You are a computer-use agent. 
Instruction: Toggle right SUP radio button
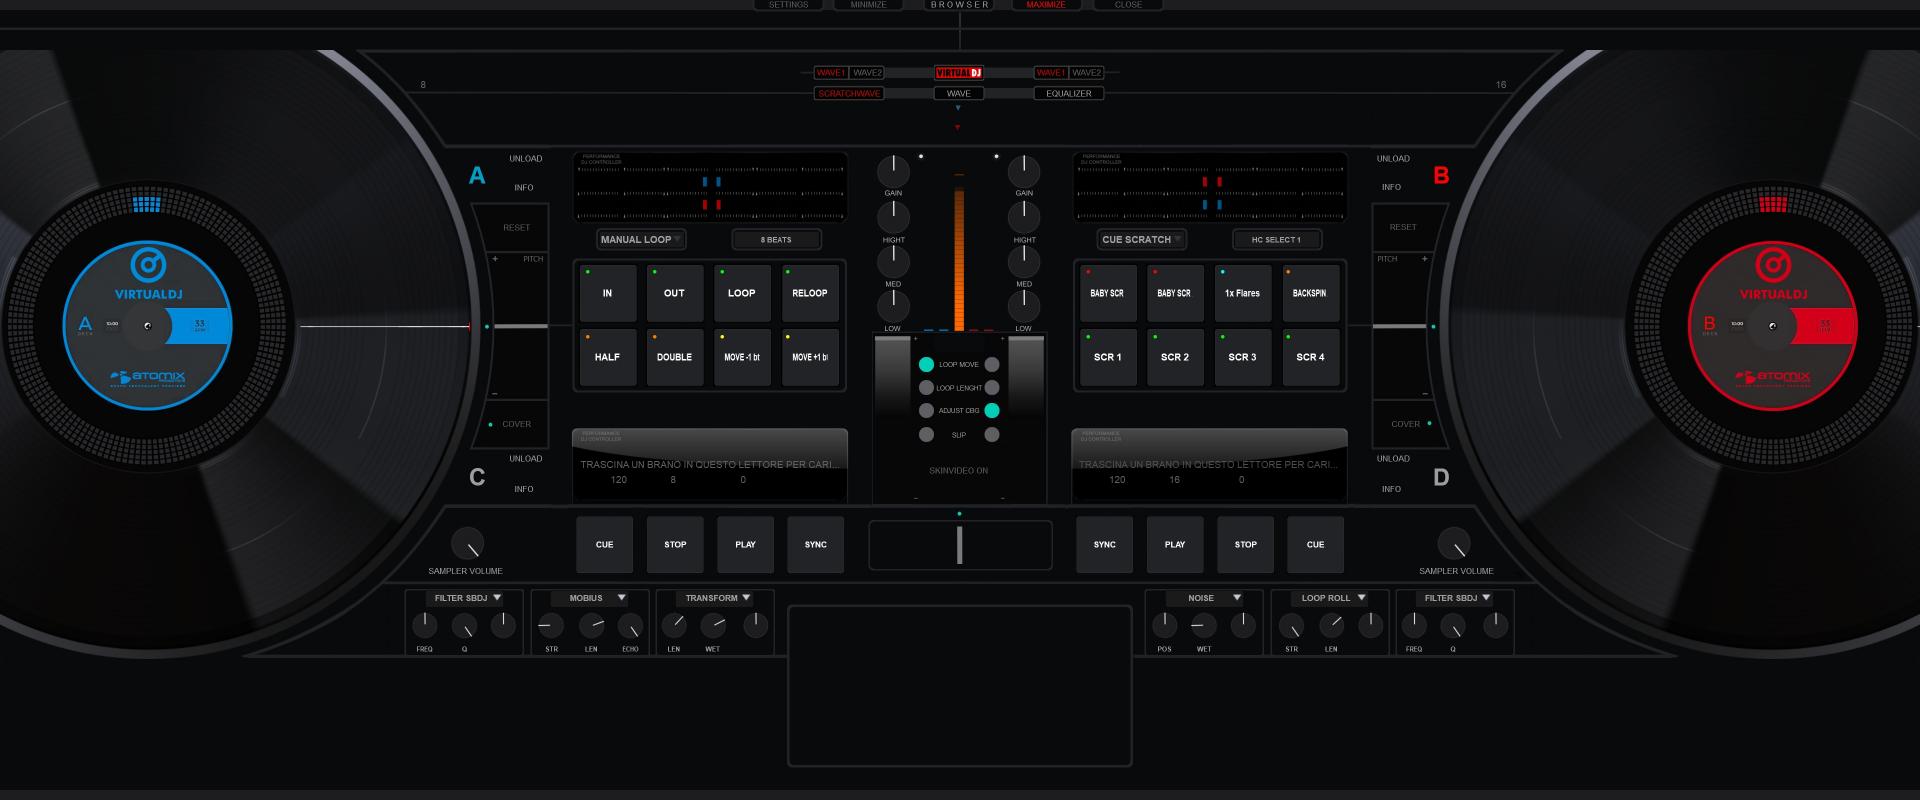(992, 435)
